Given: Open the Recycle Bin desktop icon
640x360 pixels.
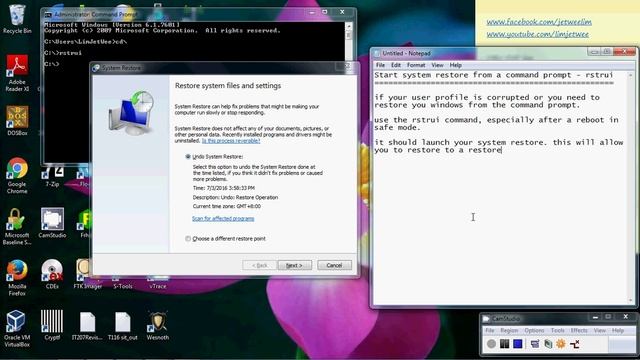Looking at the screenshot, I should (x=17, y=19).
